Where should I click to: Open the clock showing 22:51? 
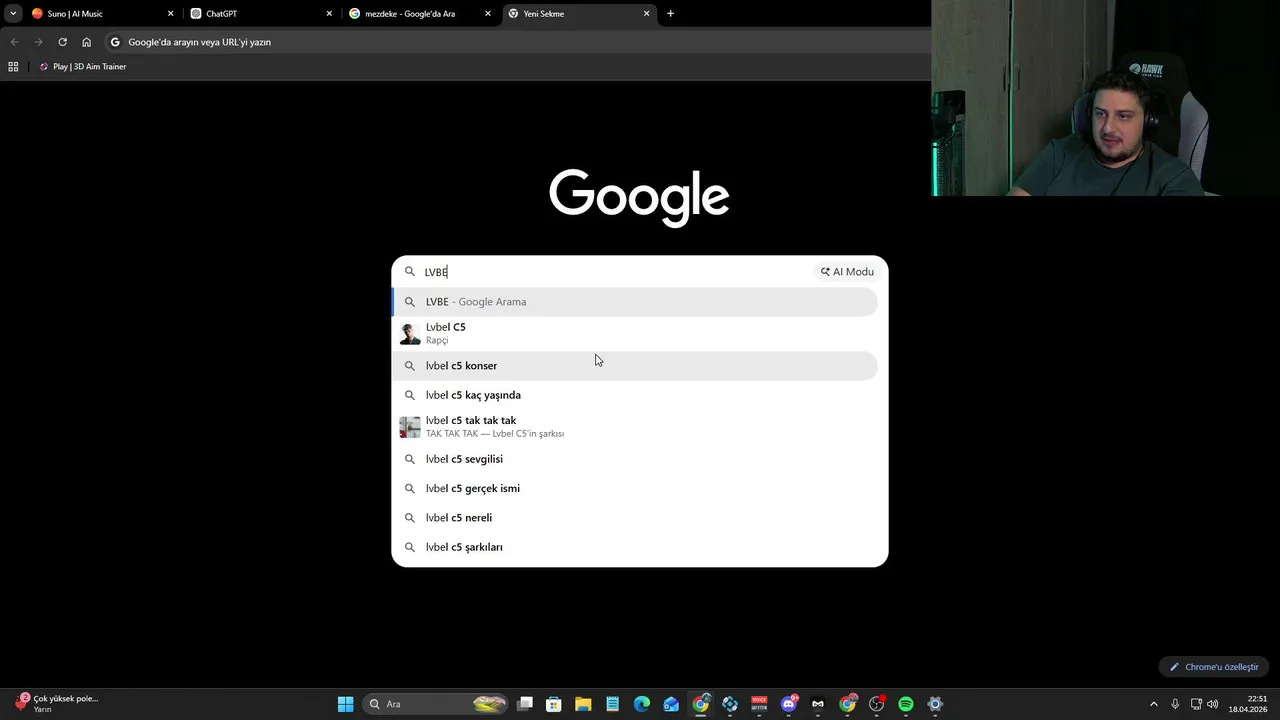1247,704
